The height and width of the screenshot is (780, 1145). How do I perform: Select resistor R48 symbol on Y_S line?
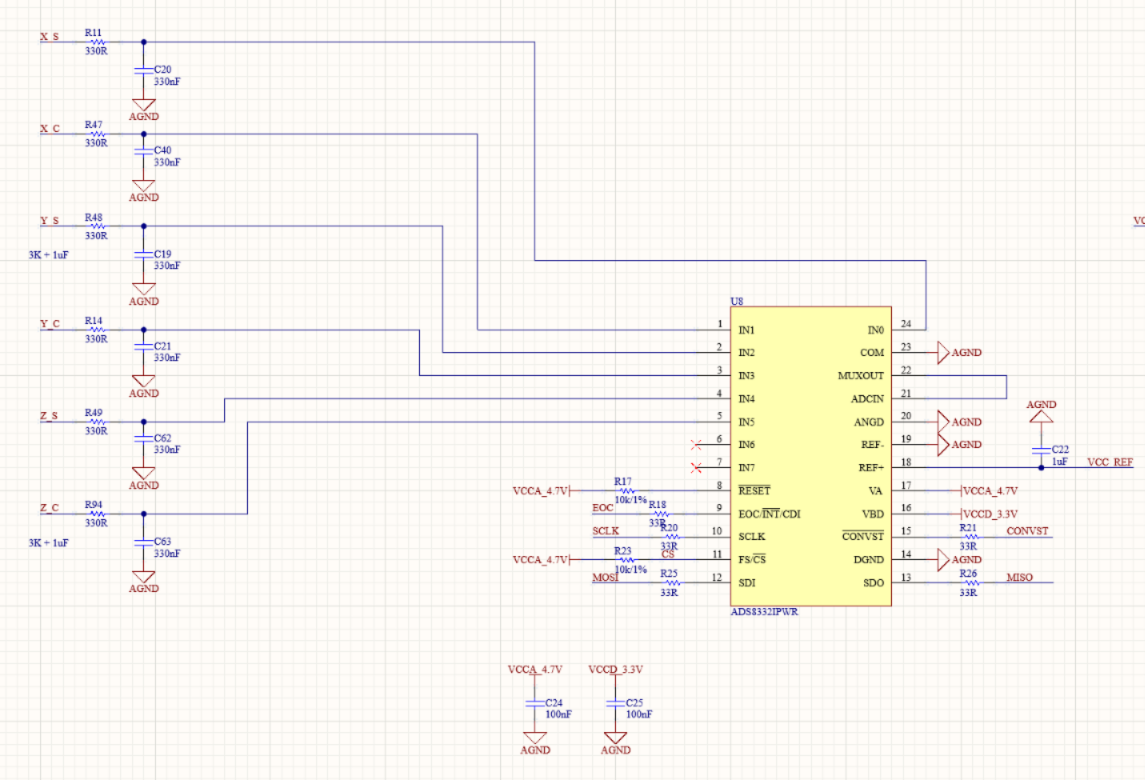coord(97,226)
